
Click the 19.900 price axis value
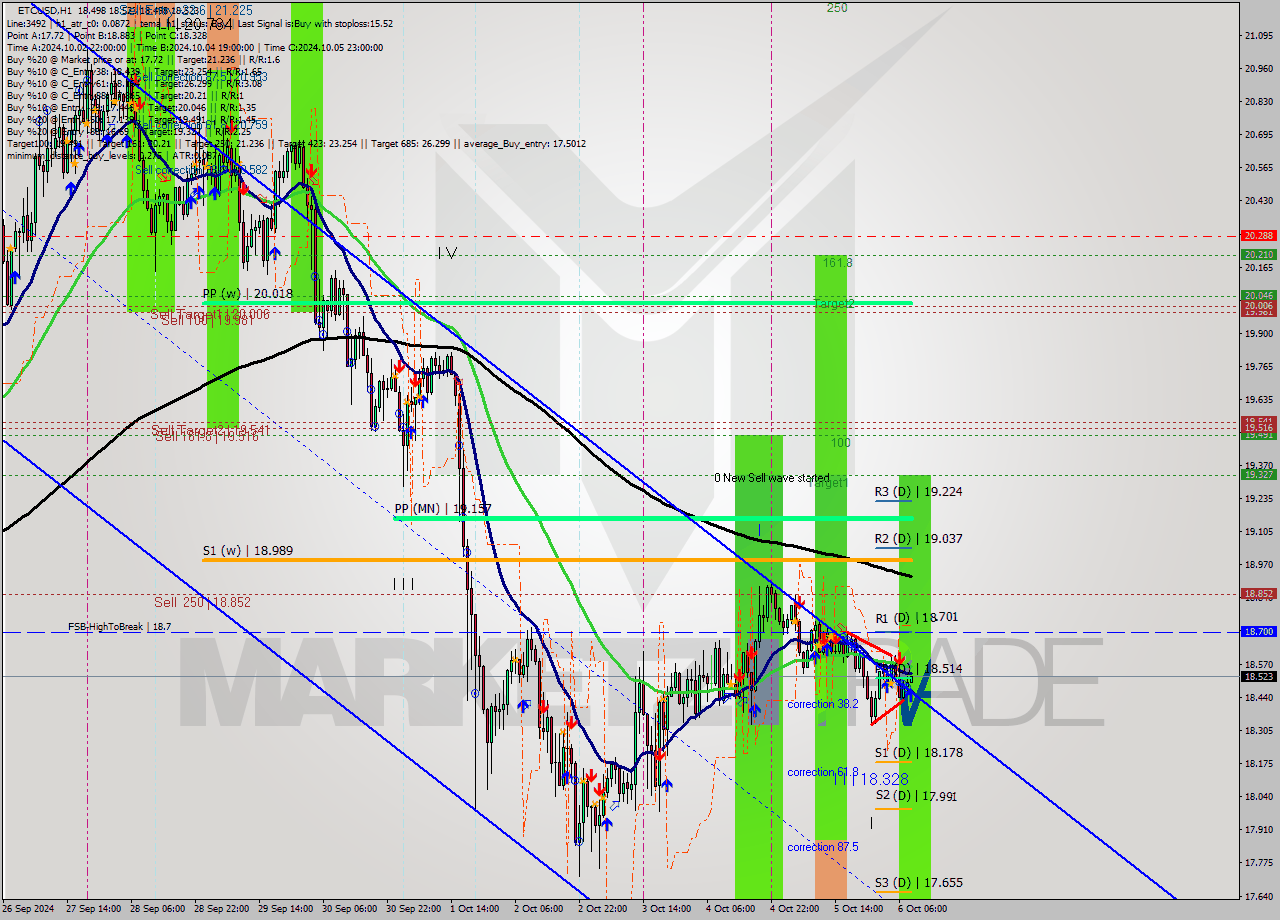click(x=1258, y=334)
